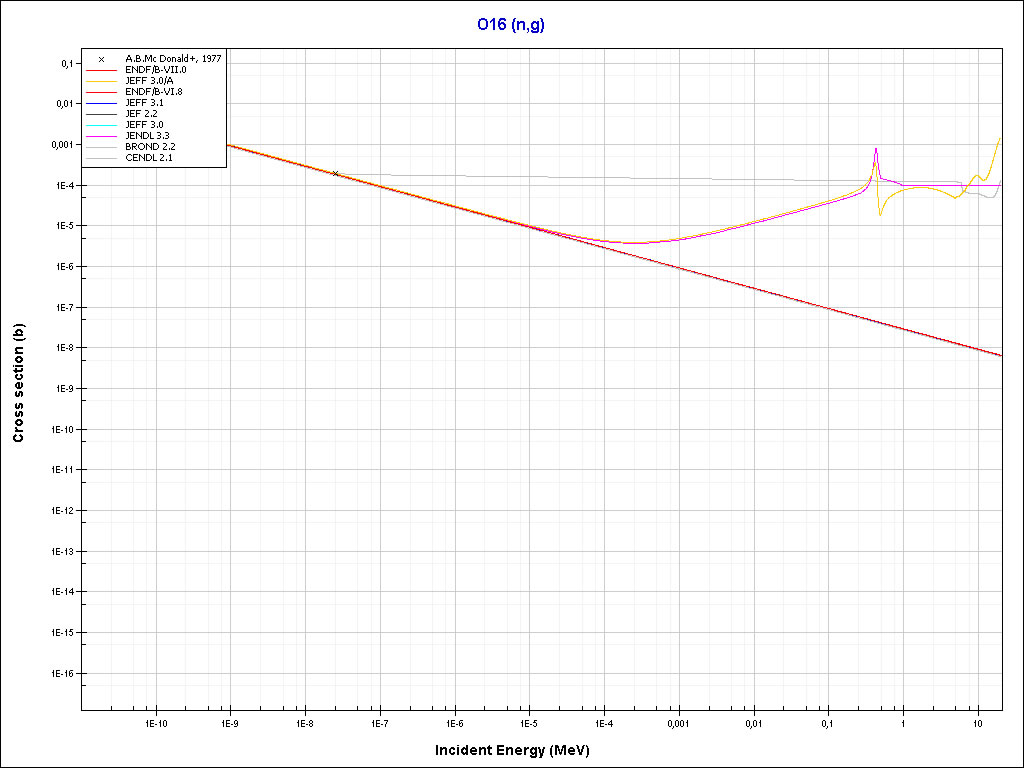
Task: Click the 0,001 tick label on x-axis
Action: [x=678, y=722]
